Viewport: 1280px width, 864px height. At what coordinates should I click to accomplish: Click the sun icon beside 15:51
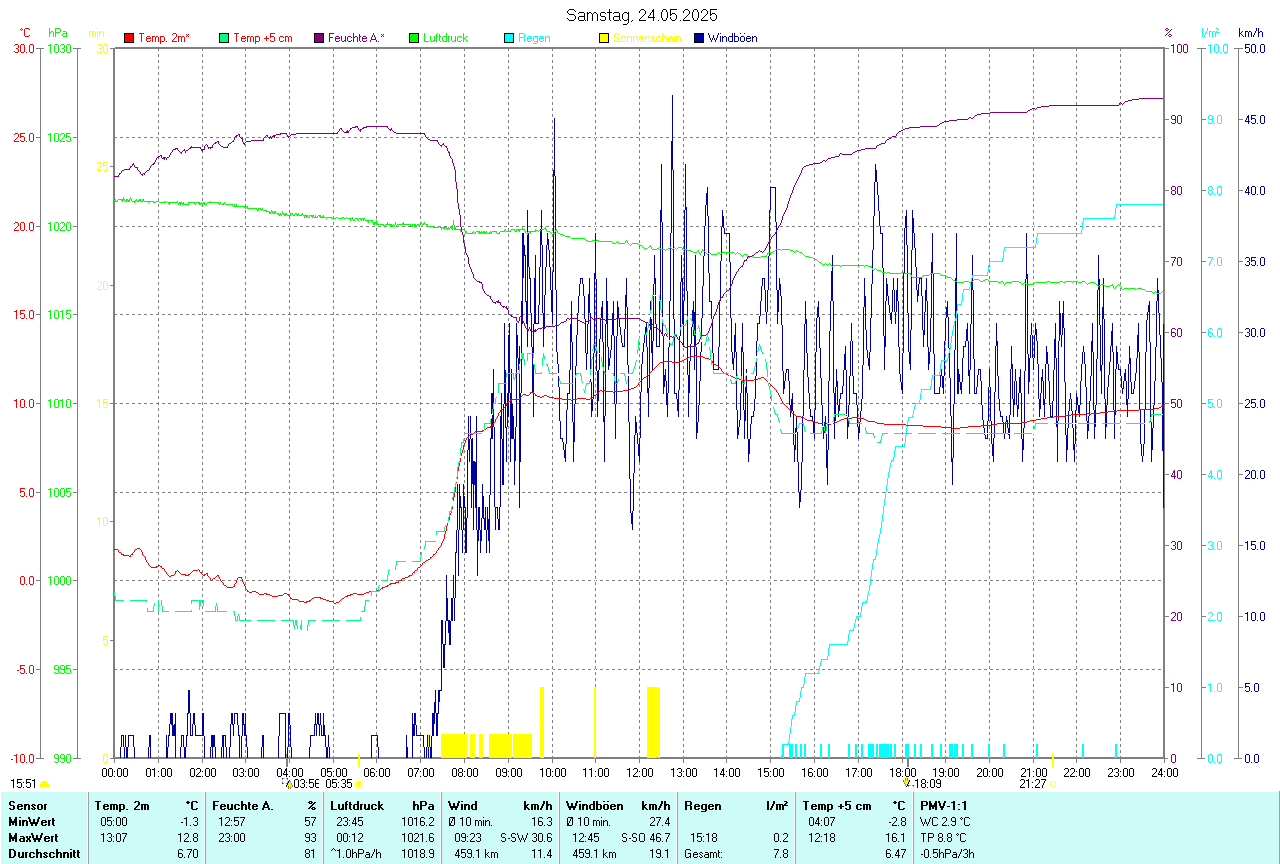click(44, 785)
